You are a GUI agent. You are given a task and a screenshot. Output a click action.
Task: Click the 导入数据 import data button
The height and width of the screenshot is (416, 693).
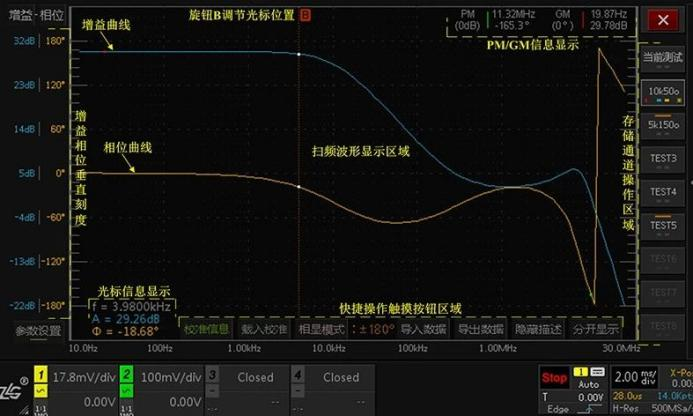click(423, 329)
